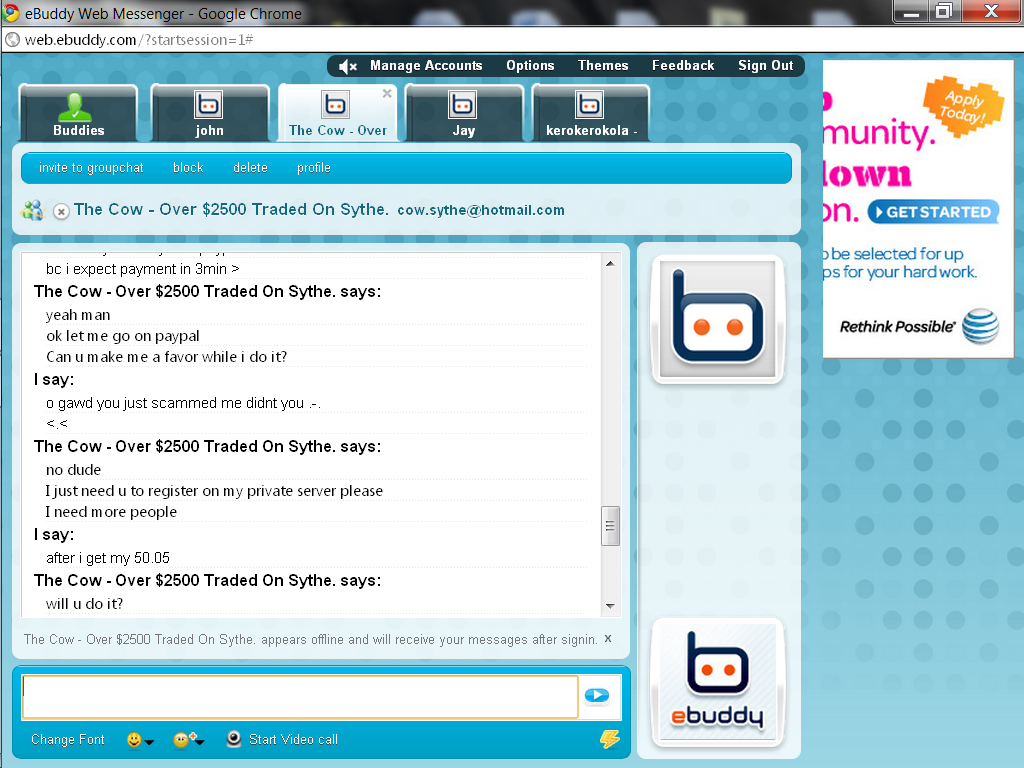Click the AT&T globe logo

980,326
